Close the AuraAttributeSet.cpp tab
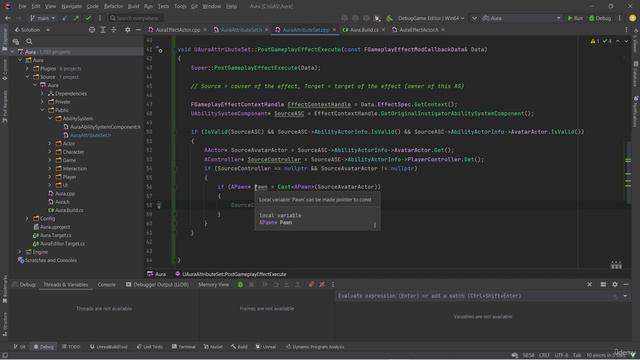 [x=334, y=30]
